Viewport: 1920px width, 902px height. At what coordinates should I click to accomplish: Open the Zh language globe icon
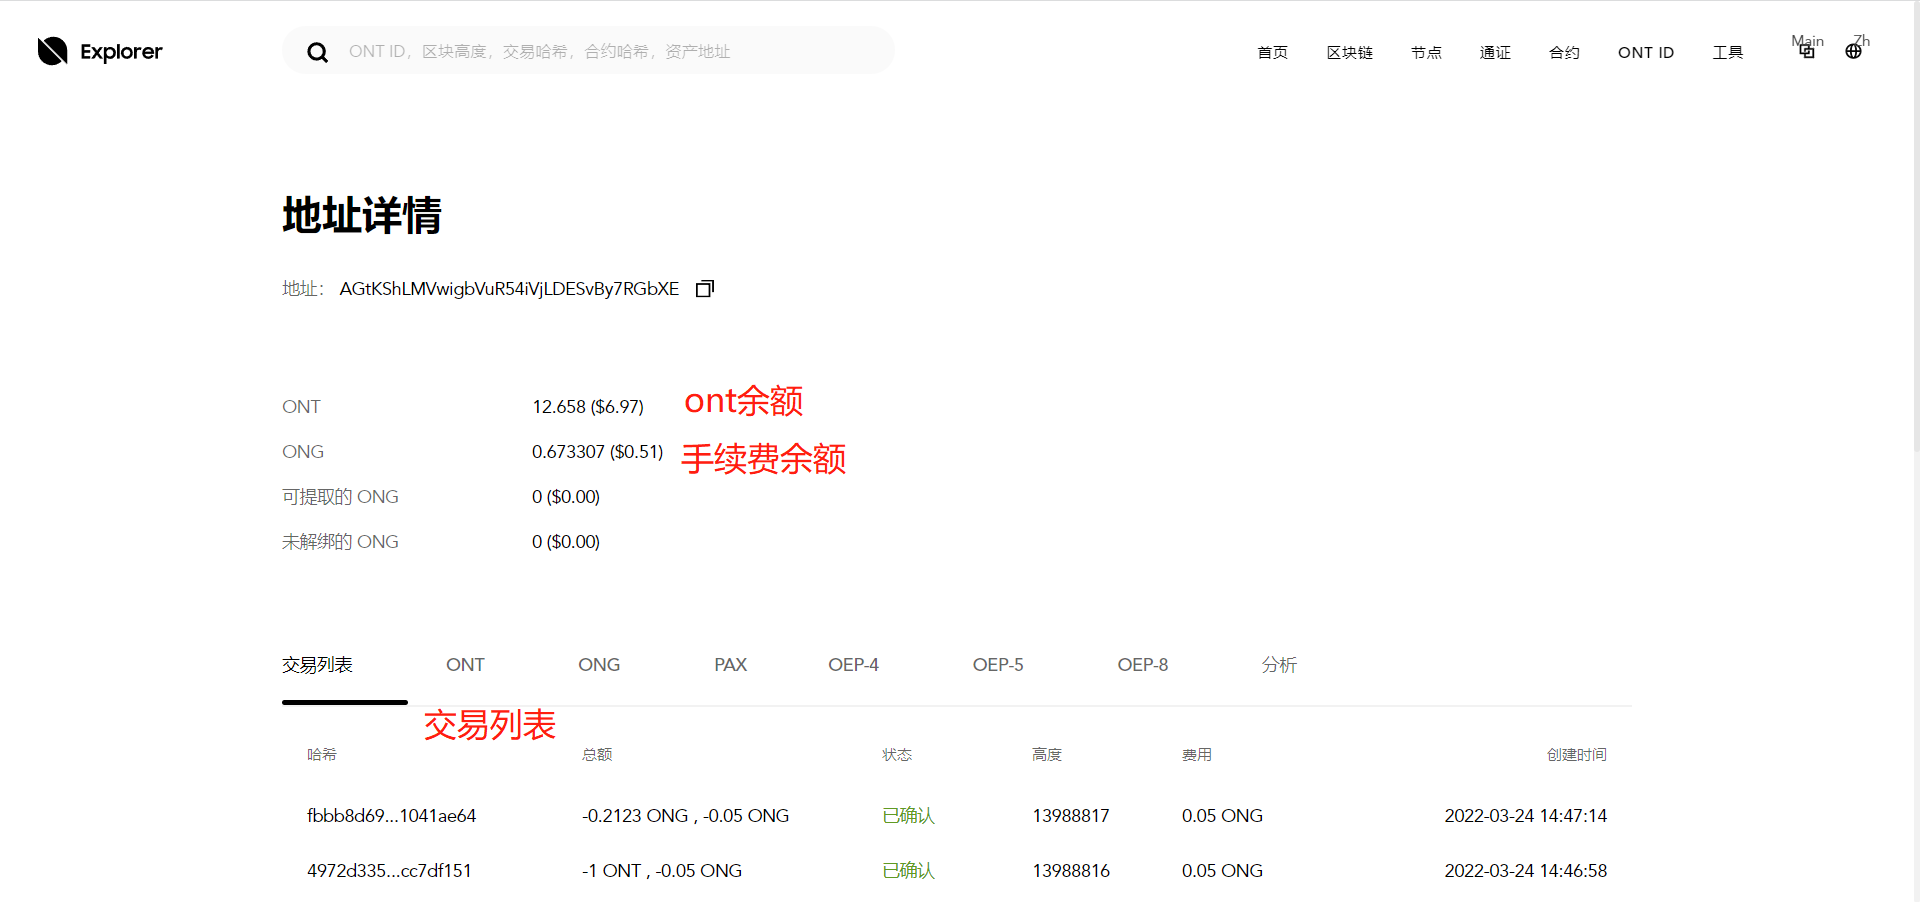1856,49
